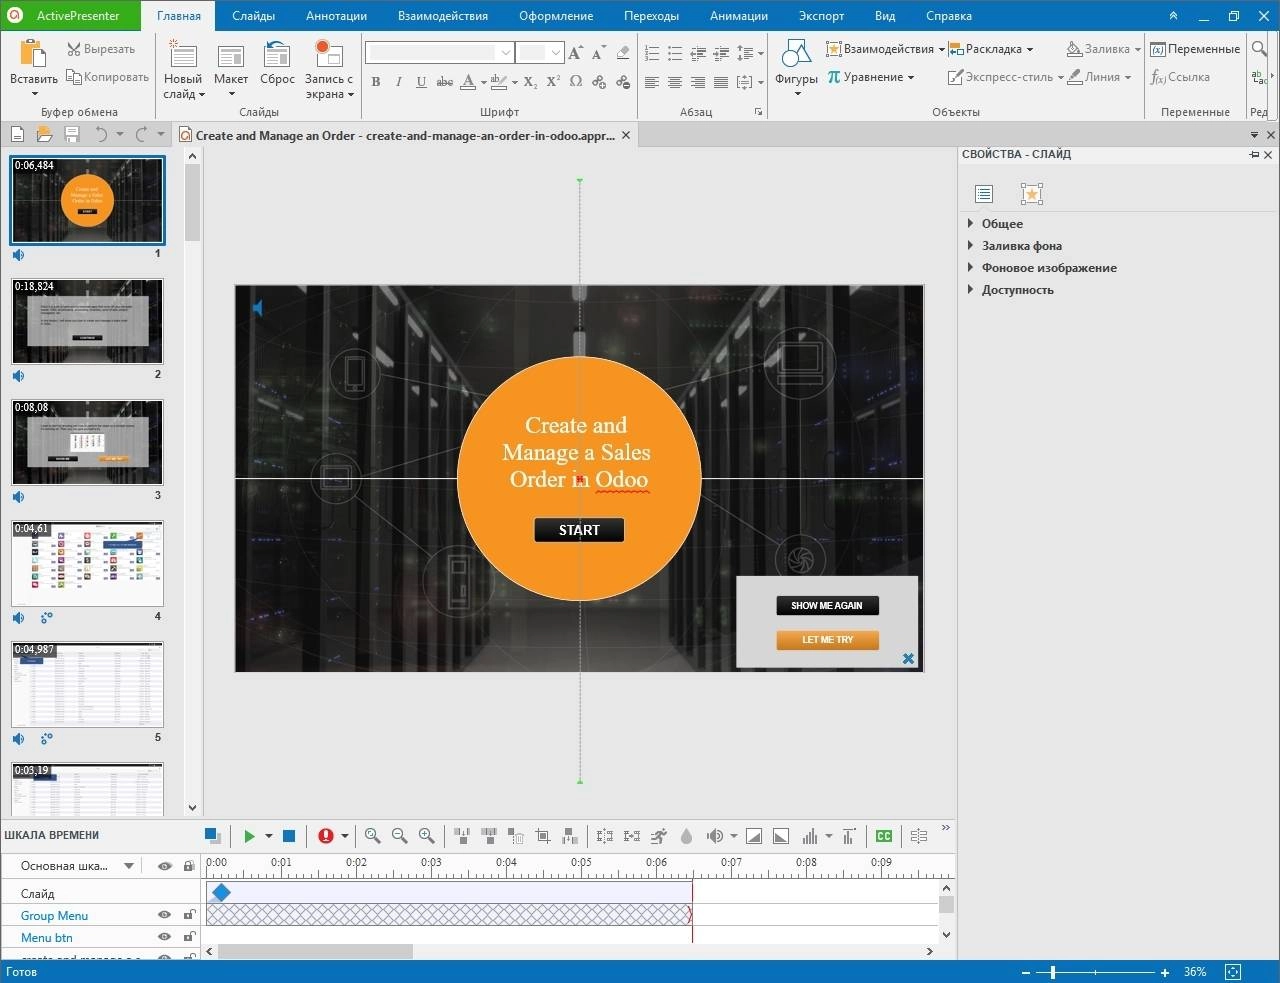Open the font size dropdown

pos(556,53)
